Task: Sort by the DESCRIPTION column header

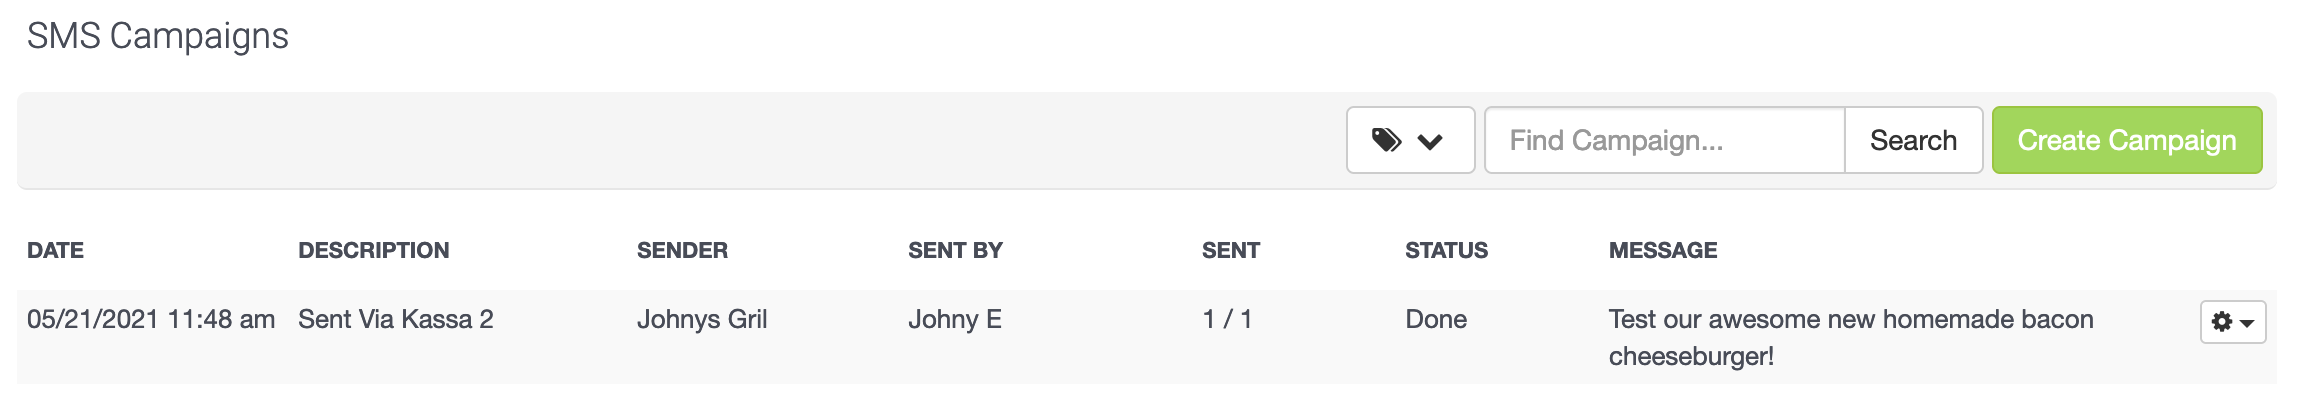Action: [374, 250]
